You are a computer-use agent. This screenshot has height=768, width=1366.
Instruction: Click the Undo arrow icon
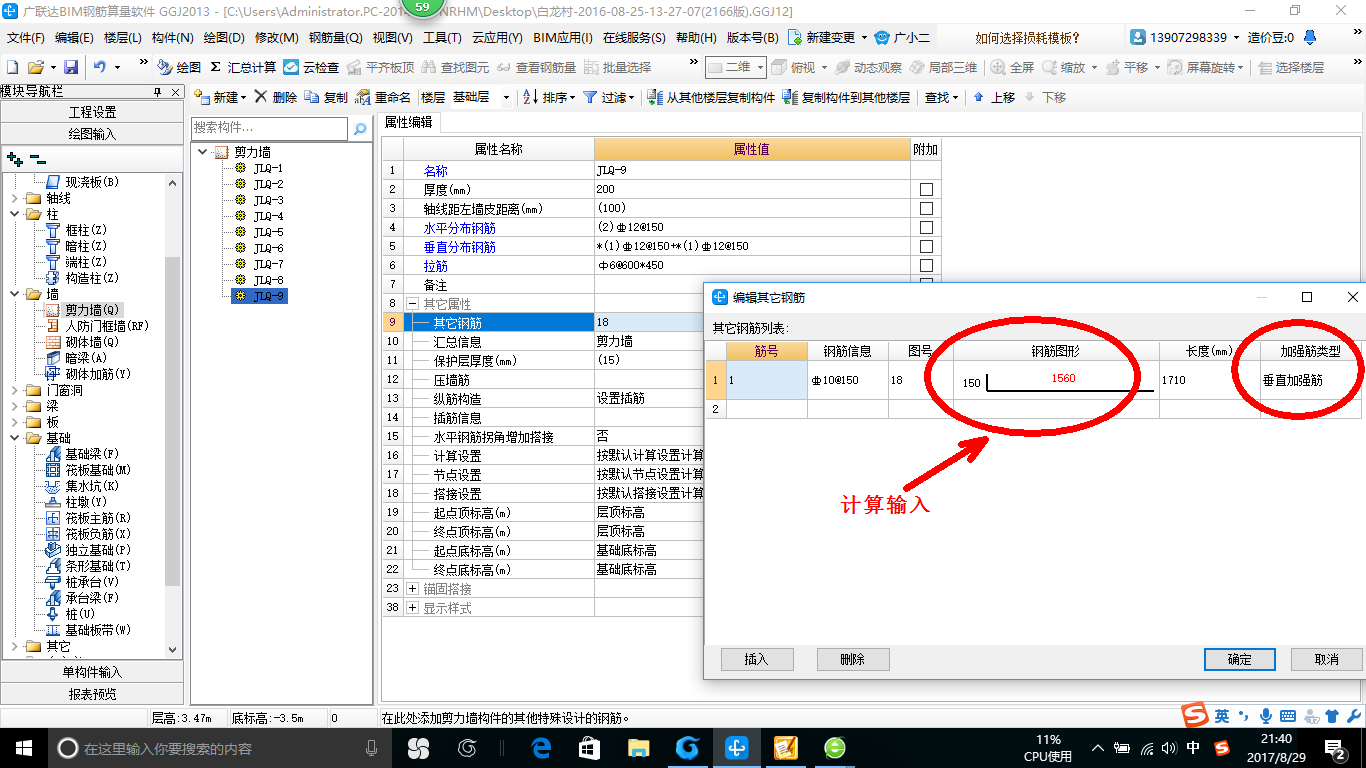point(100,67)
